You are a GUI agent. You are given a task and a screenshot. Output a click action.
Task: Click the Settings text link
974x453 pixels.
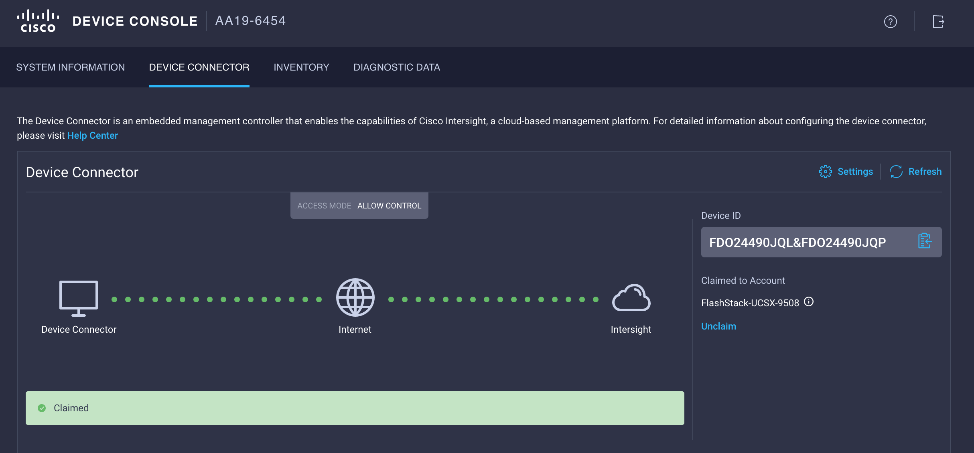pos(855,172)
